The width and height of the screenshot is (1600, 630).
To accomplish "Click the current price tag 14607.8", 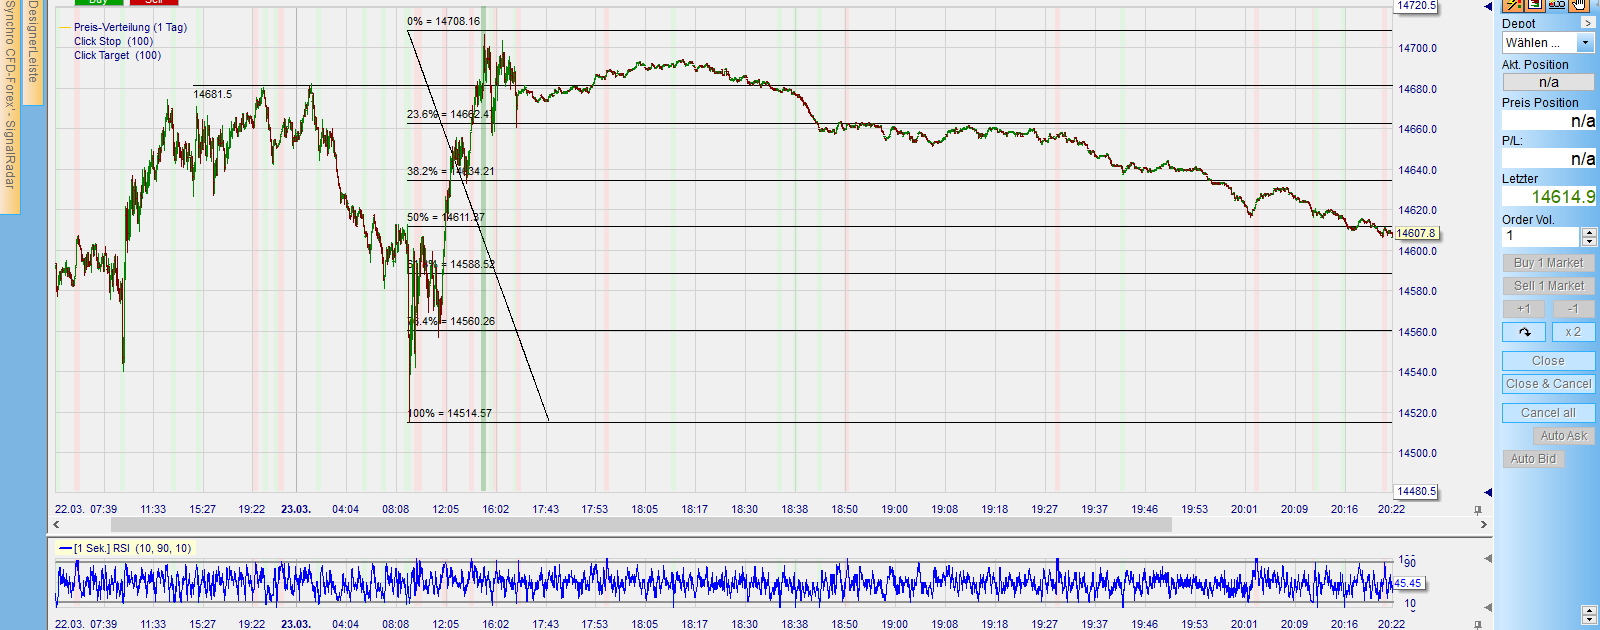I will tap(1416, 233).
